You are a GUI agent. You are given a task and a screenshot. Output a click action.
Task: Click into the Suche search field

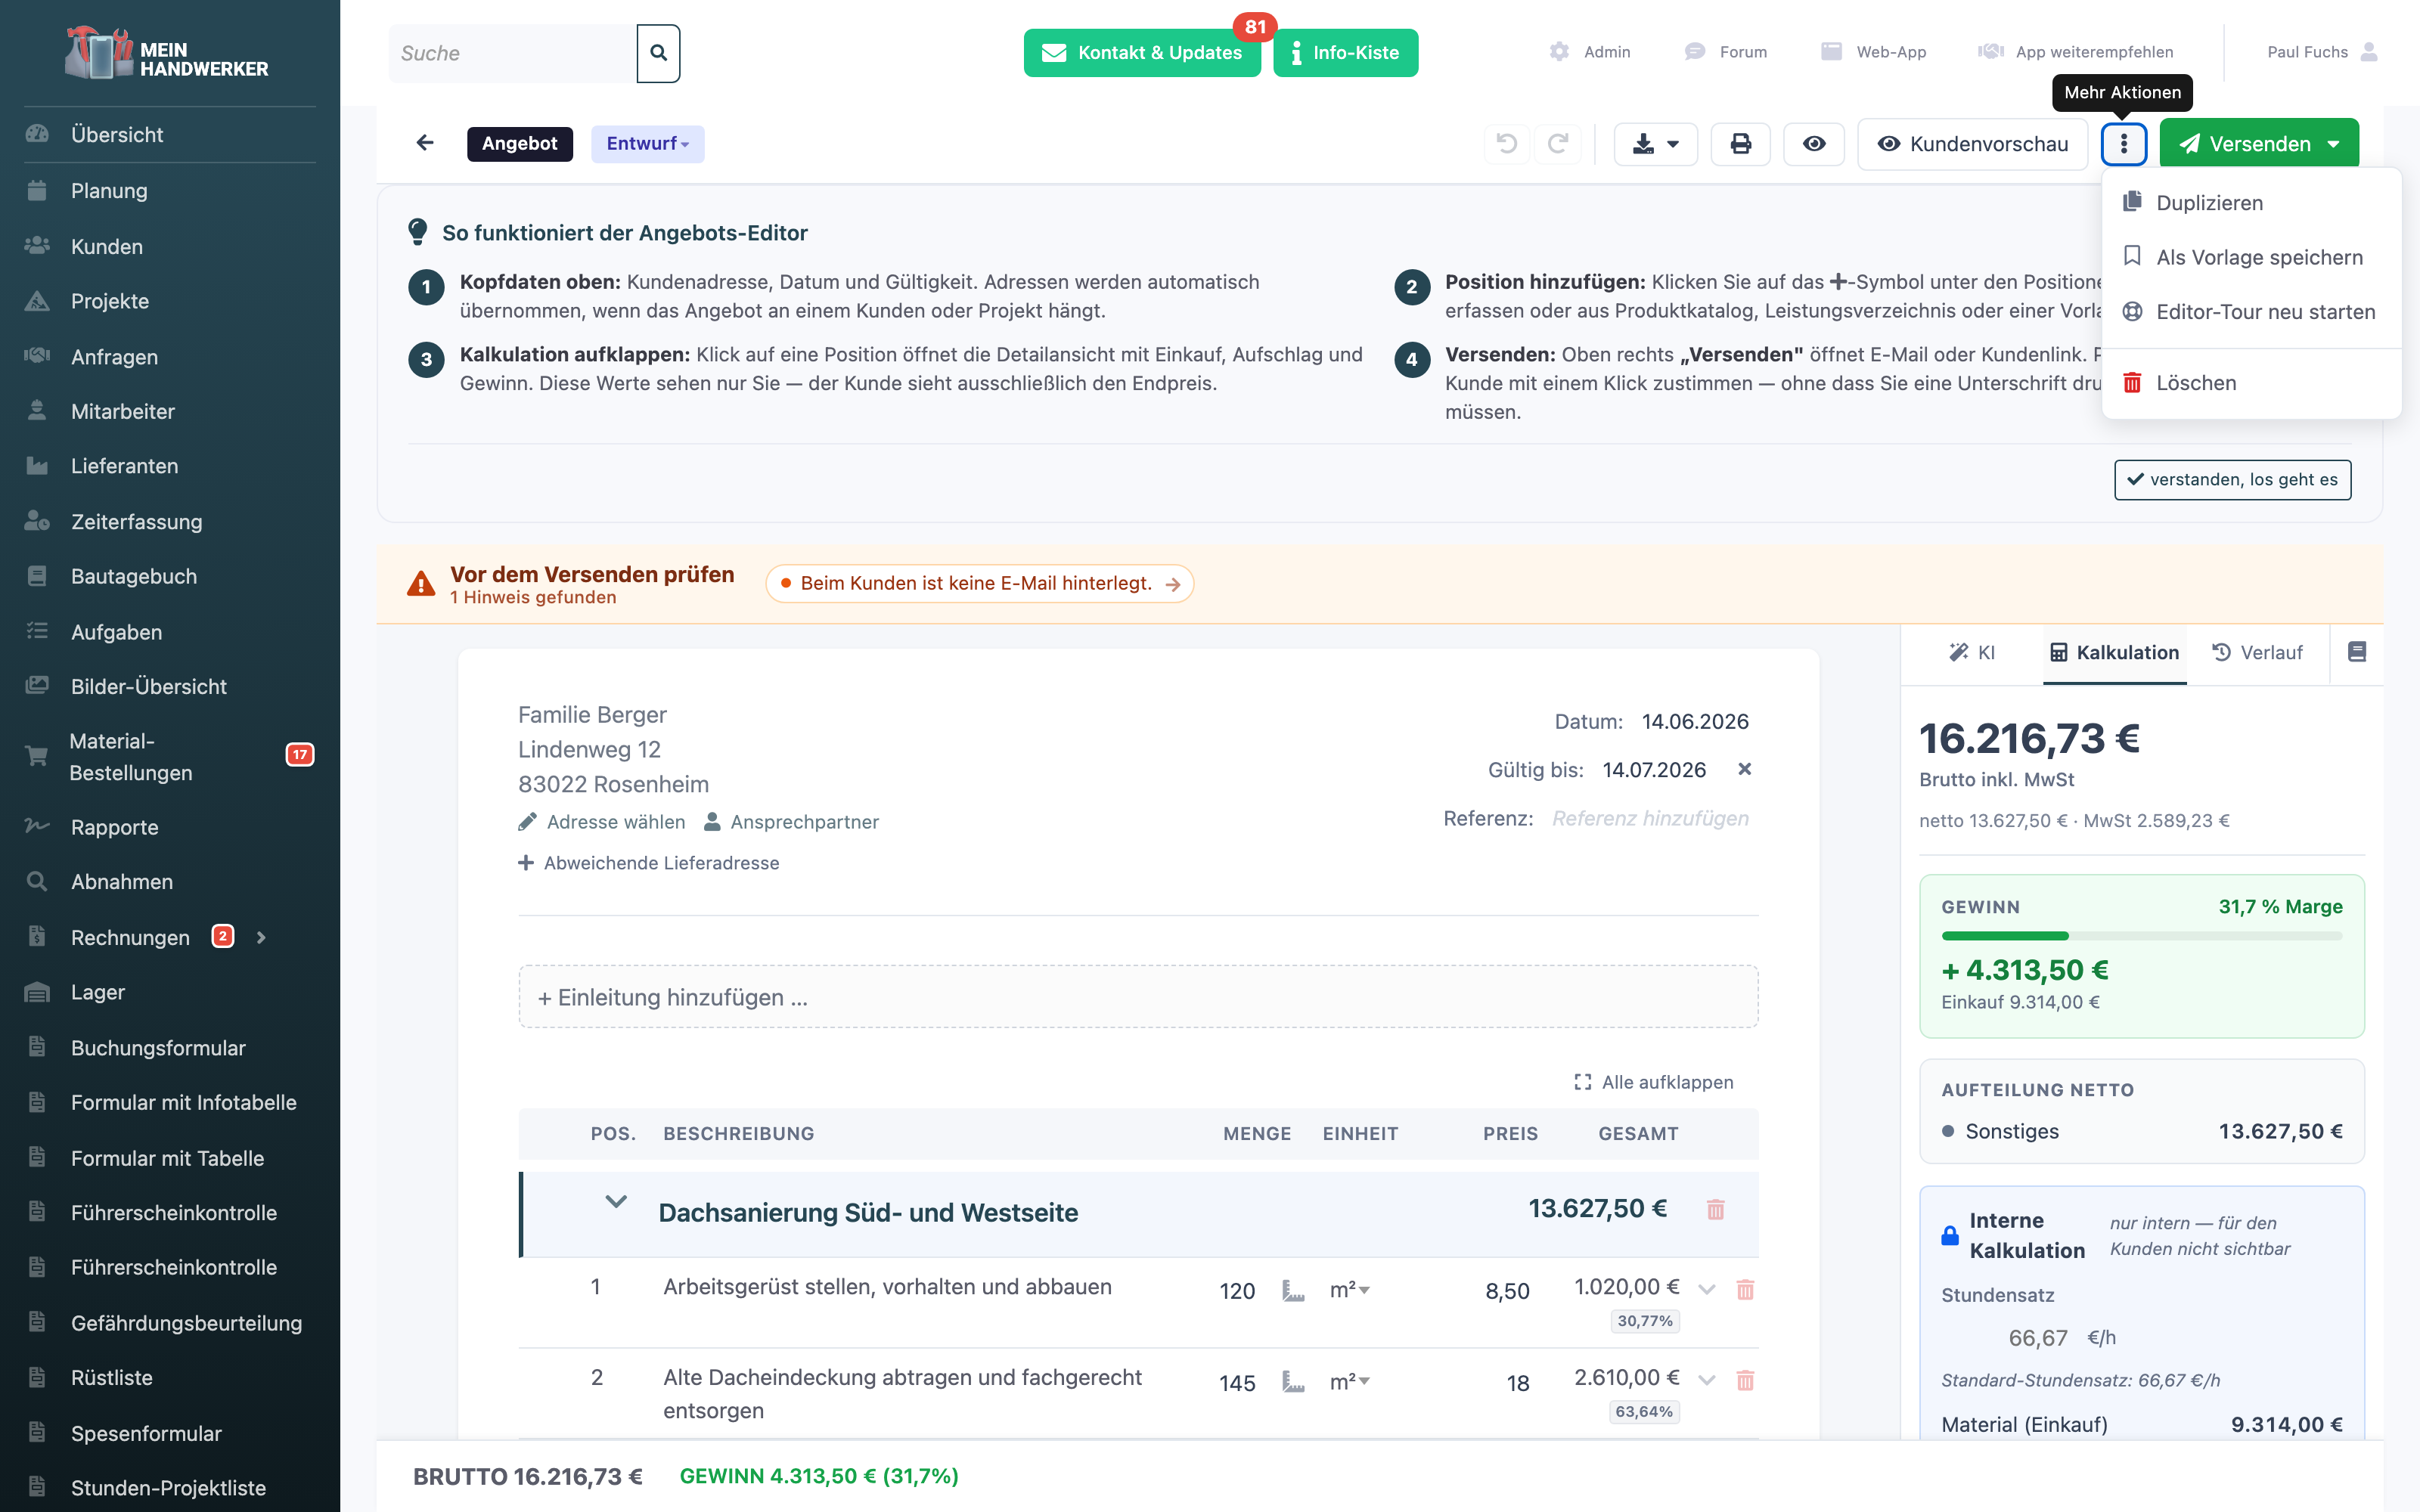pos(512,53)
